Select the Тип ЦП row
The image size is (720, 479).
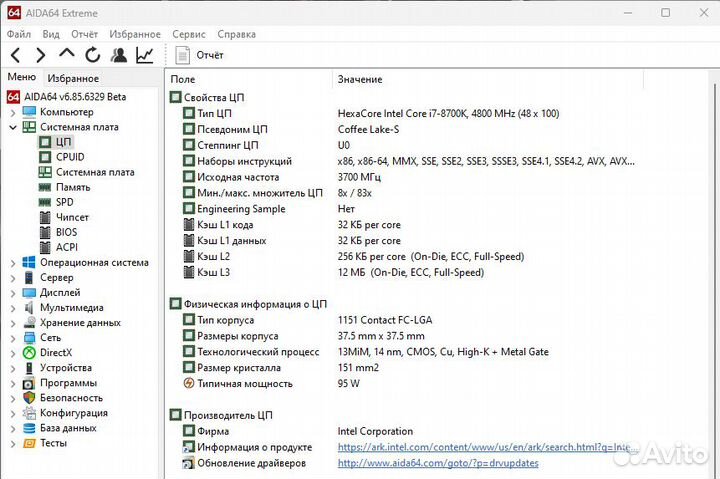tap(371, 113)
